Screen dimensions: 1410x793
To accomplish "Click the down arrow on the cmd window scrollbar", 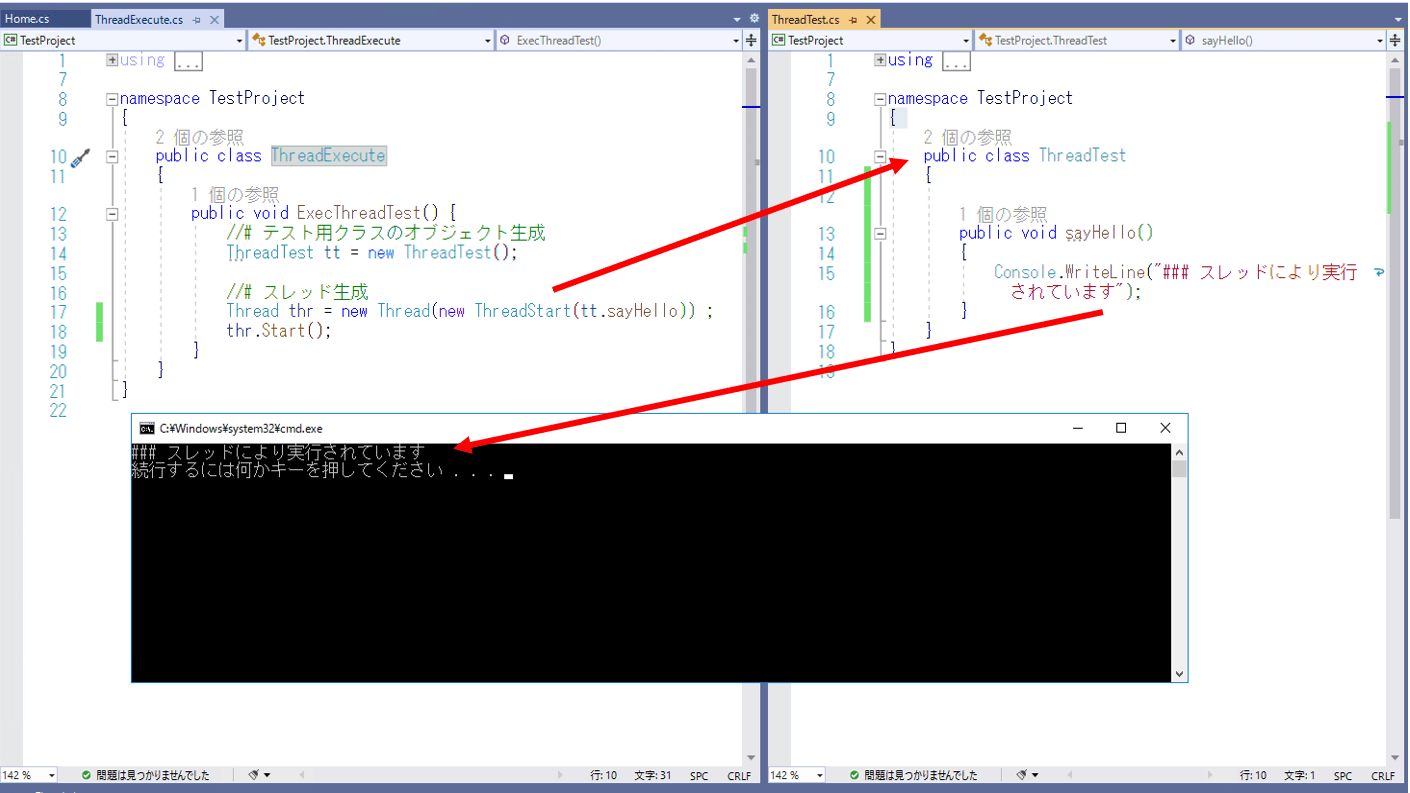I will coord(1179,673).
